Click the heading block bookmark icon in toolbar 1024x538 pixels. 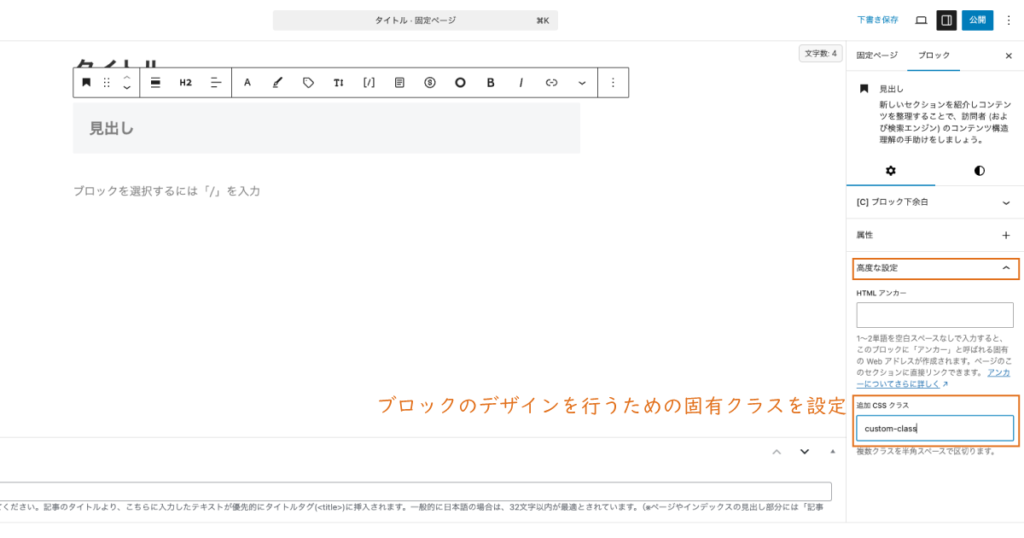pyautogui.click(x=86, y=82)
